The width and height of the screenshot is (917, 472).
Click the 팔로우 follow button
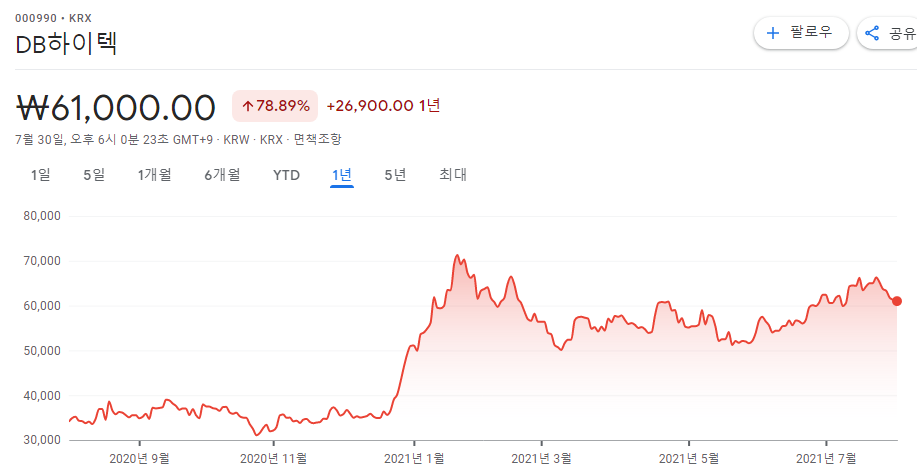point(801,33)
